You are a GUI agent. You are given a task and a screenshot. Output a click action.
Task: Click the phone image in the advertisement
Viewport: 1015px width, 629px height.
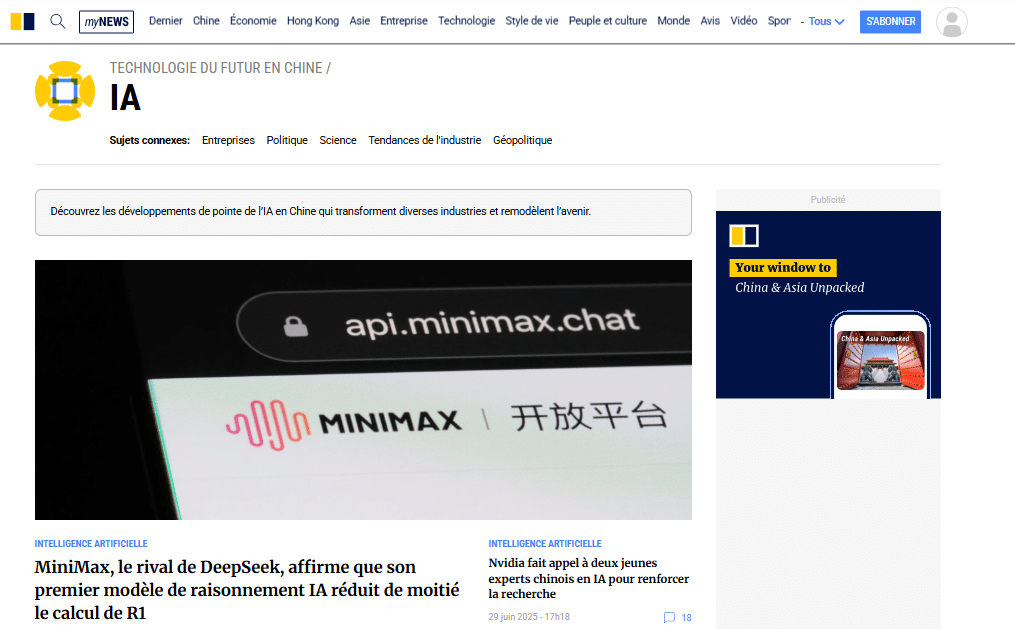click(x=880, y=355)
